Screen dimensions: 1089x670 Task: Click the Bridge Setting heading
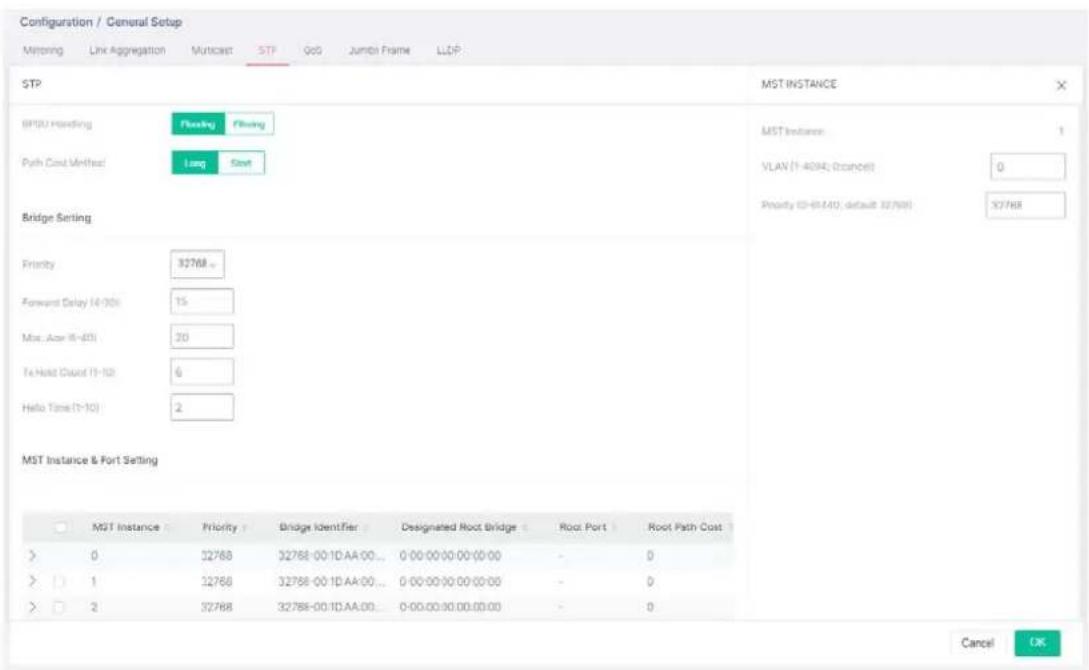point(56,218)
